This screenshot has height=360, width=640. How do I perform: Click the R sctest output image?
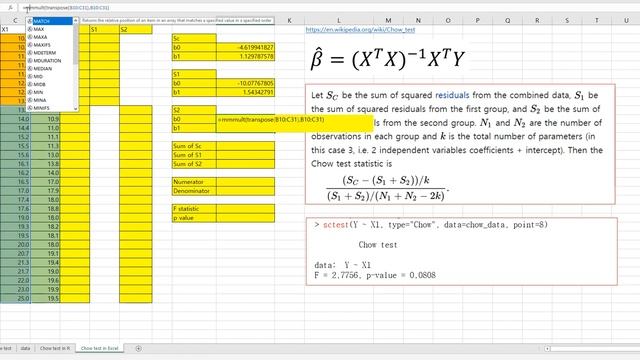tap(462, 251)
